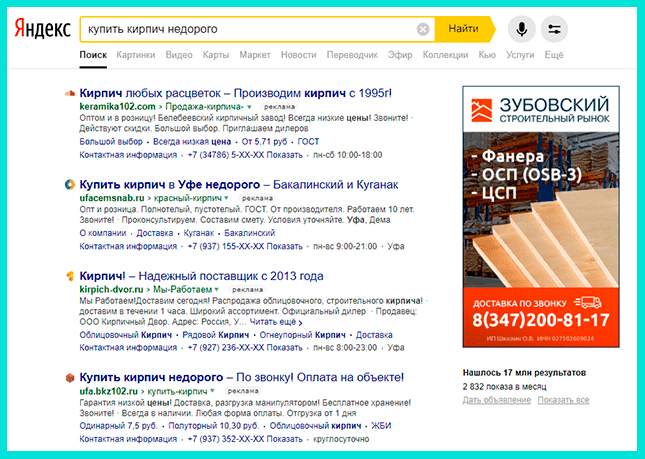Open 'О компании' sitelink
Viewport: 645px width, 459px height.
(103, 233)
